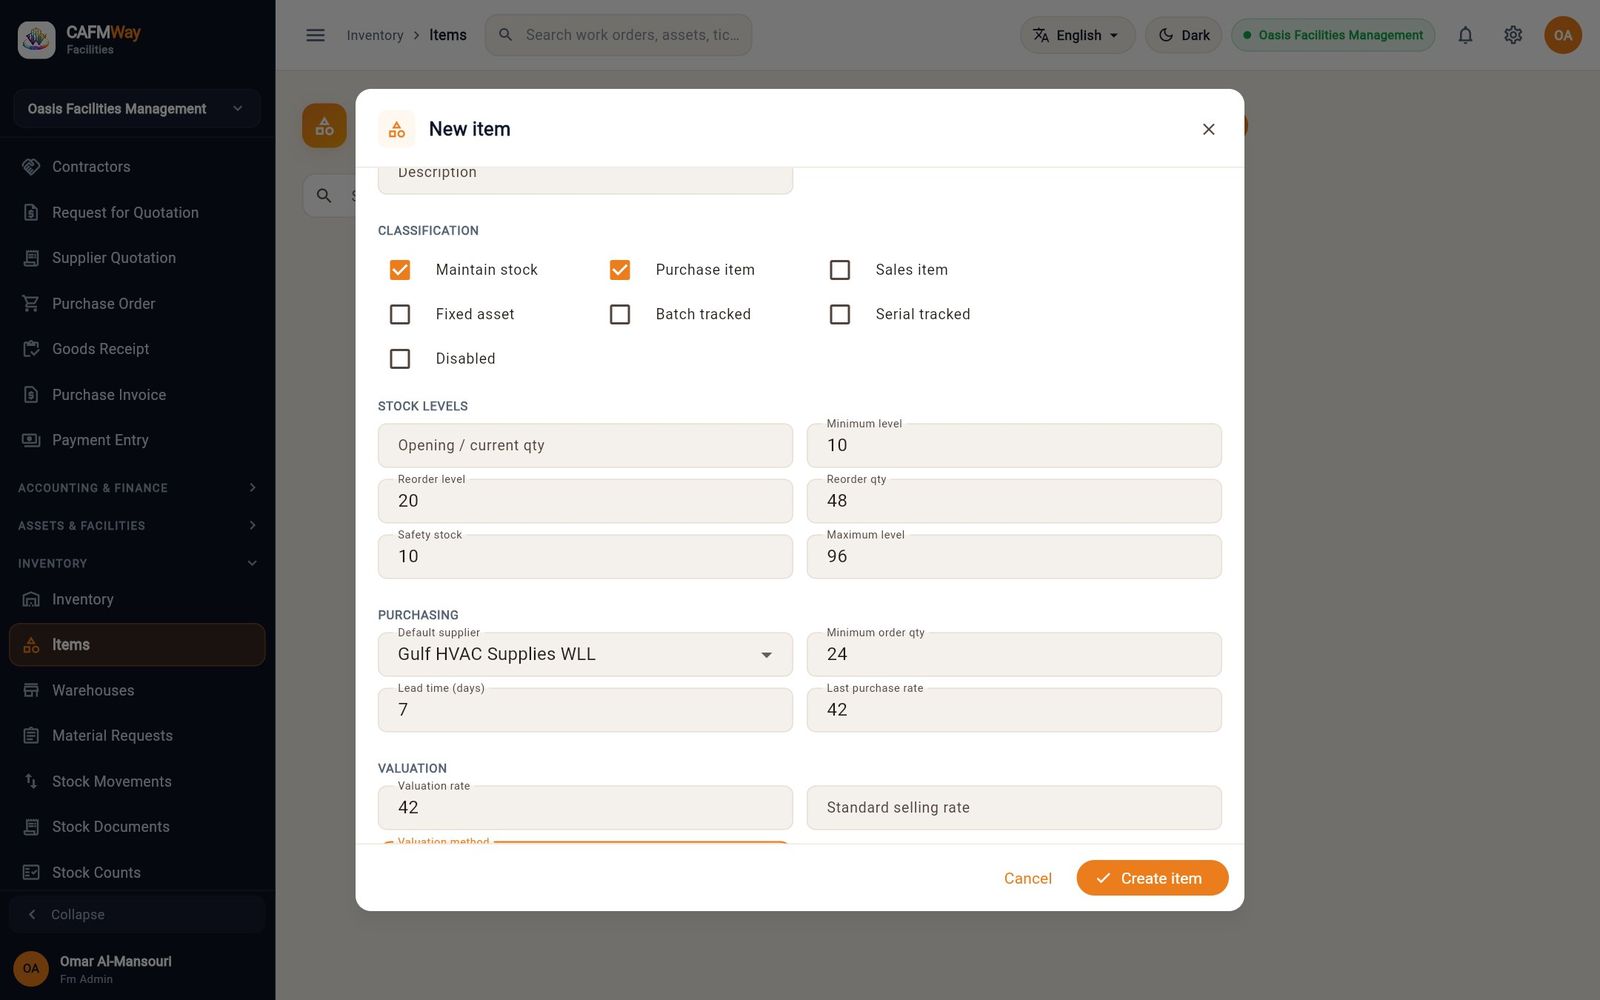The width and height of the screenshot is (1600, 1000).
Task: Click the Stock Documents icon
Action: tap(31, 827)
